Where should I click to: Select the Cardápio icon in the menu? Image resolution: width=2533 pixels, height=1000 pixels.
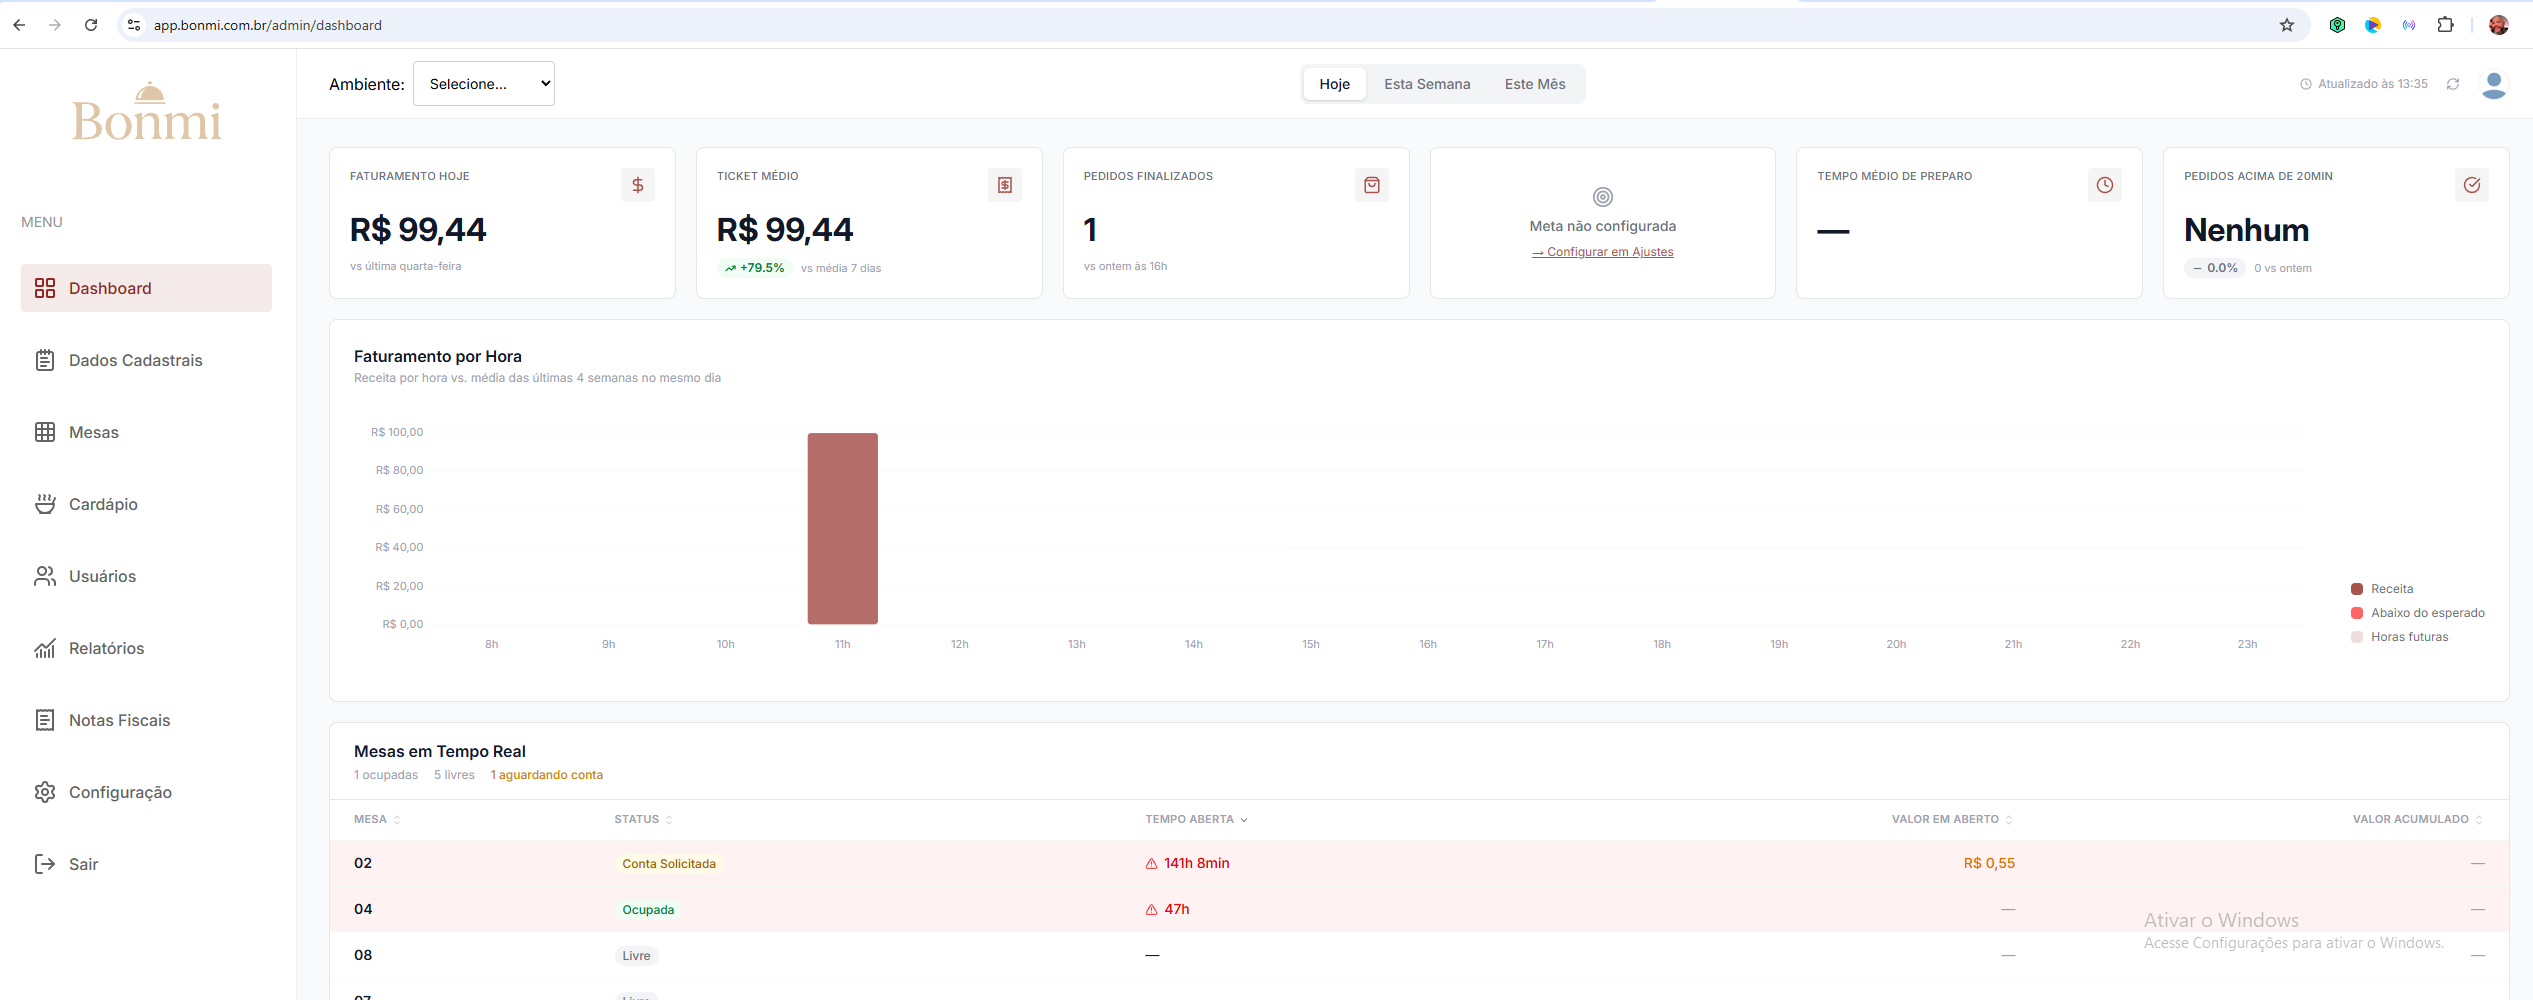(45, 504)
